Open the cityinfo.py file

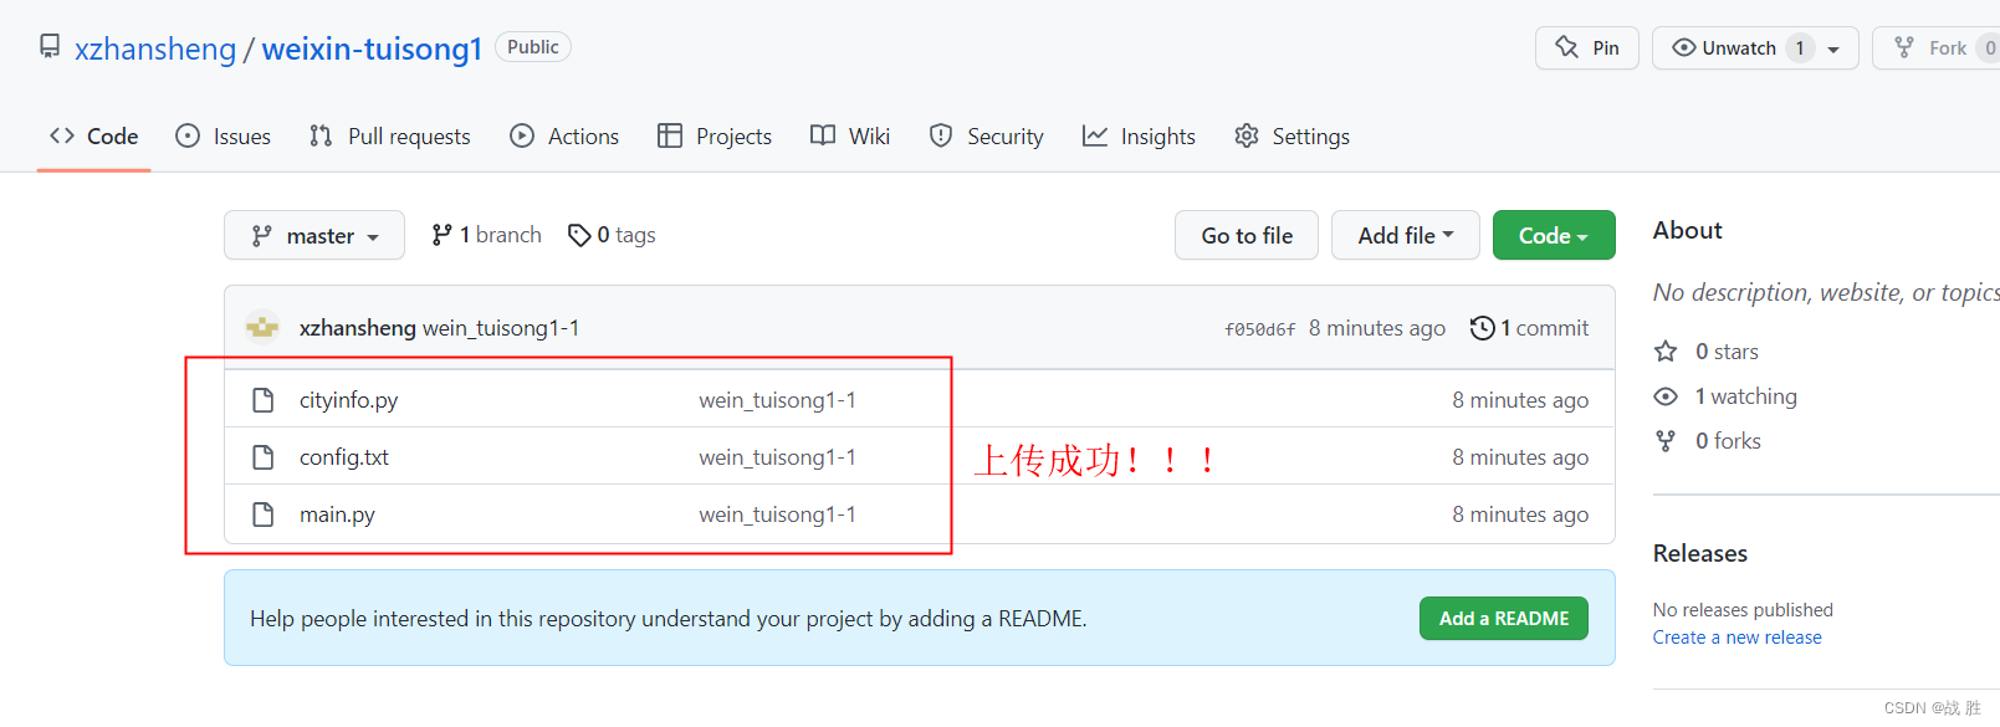(348, 400)
